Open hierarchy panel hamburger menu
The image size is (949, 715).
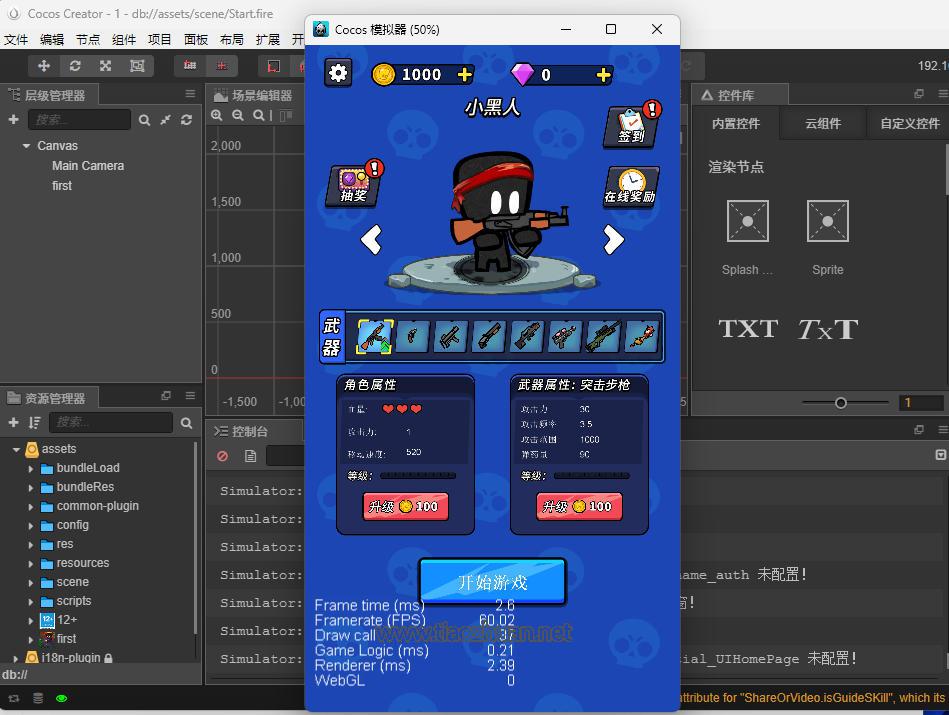190,93
